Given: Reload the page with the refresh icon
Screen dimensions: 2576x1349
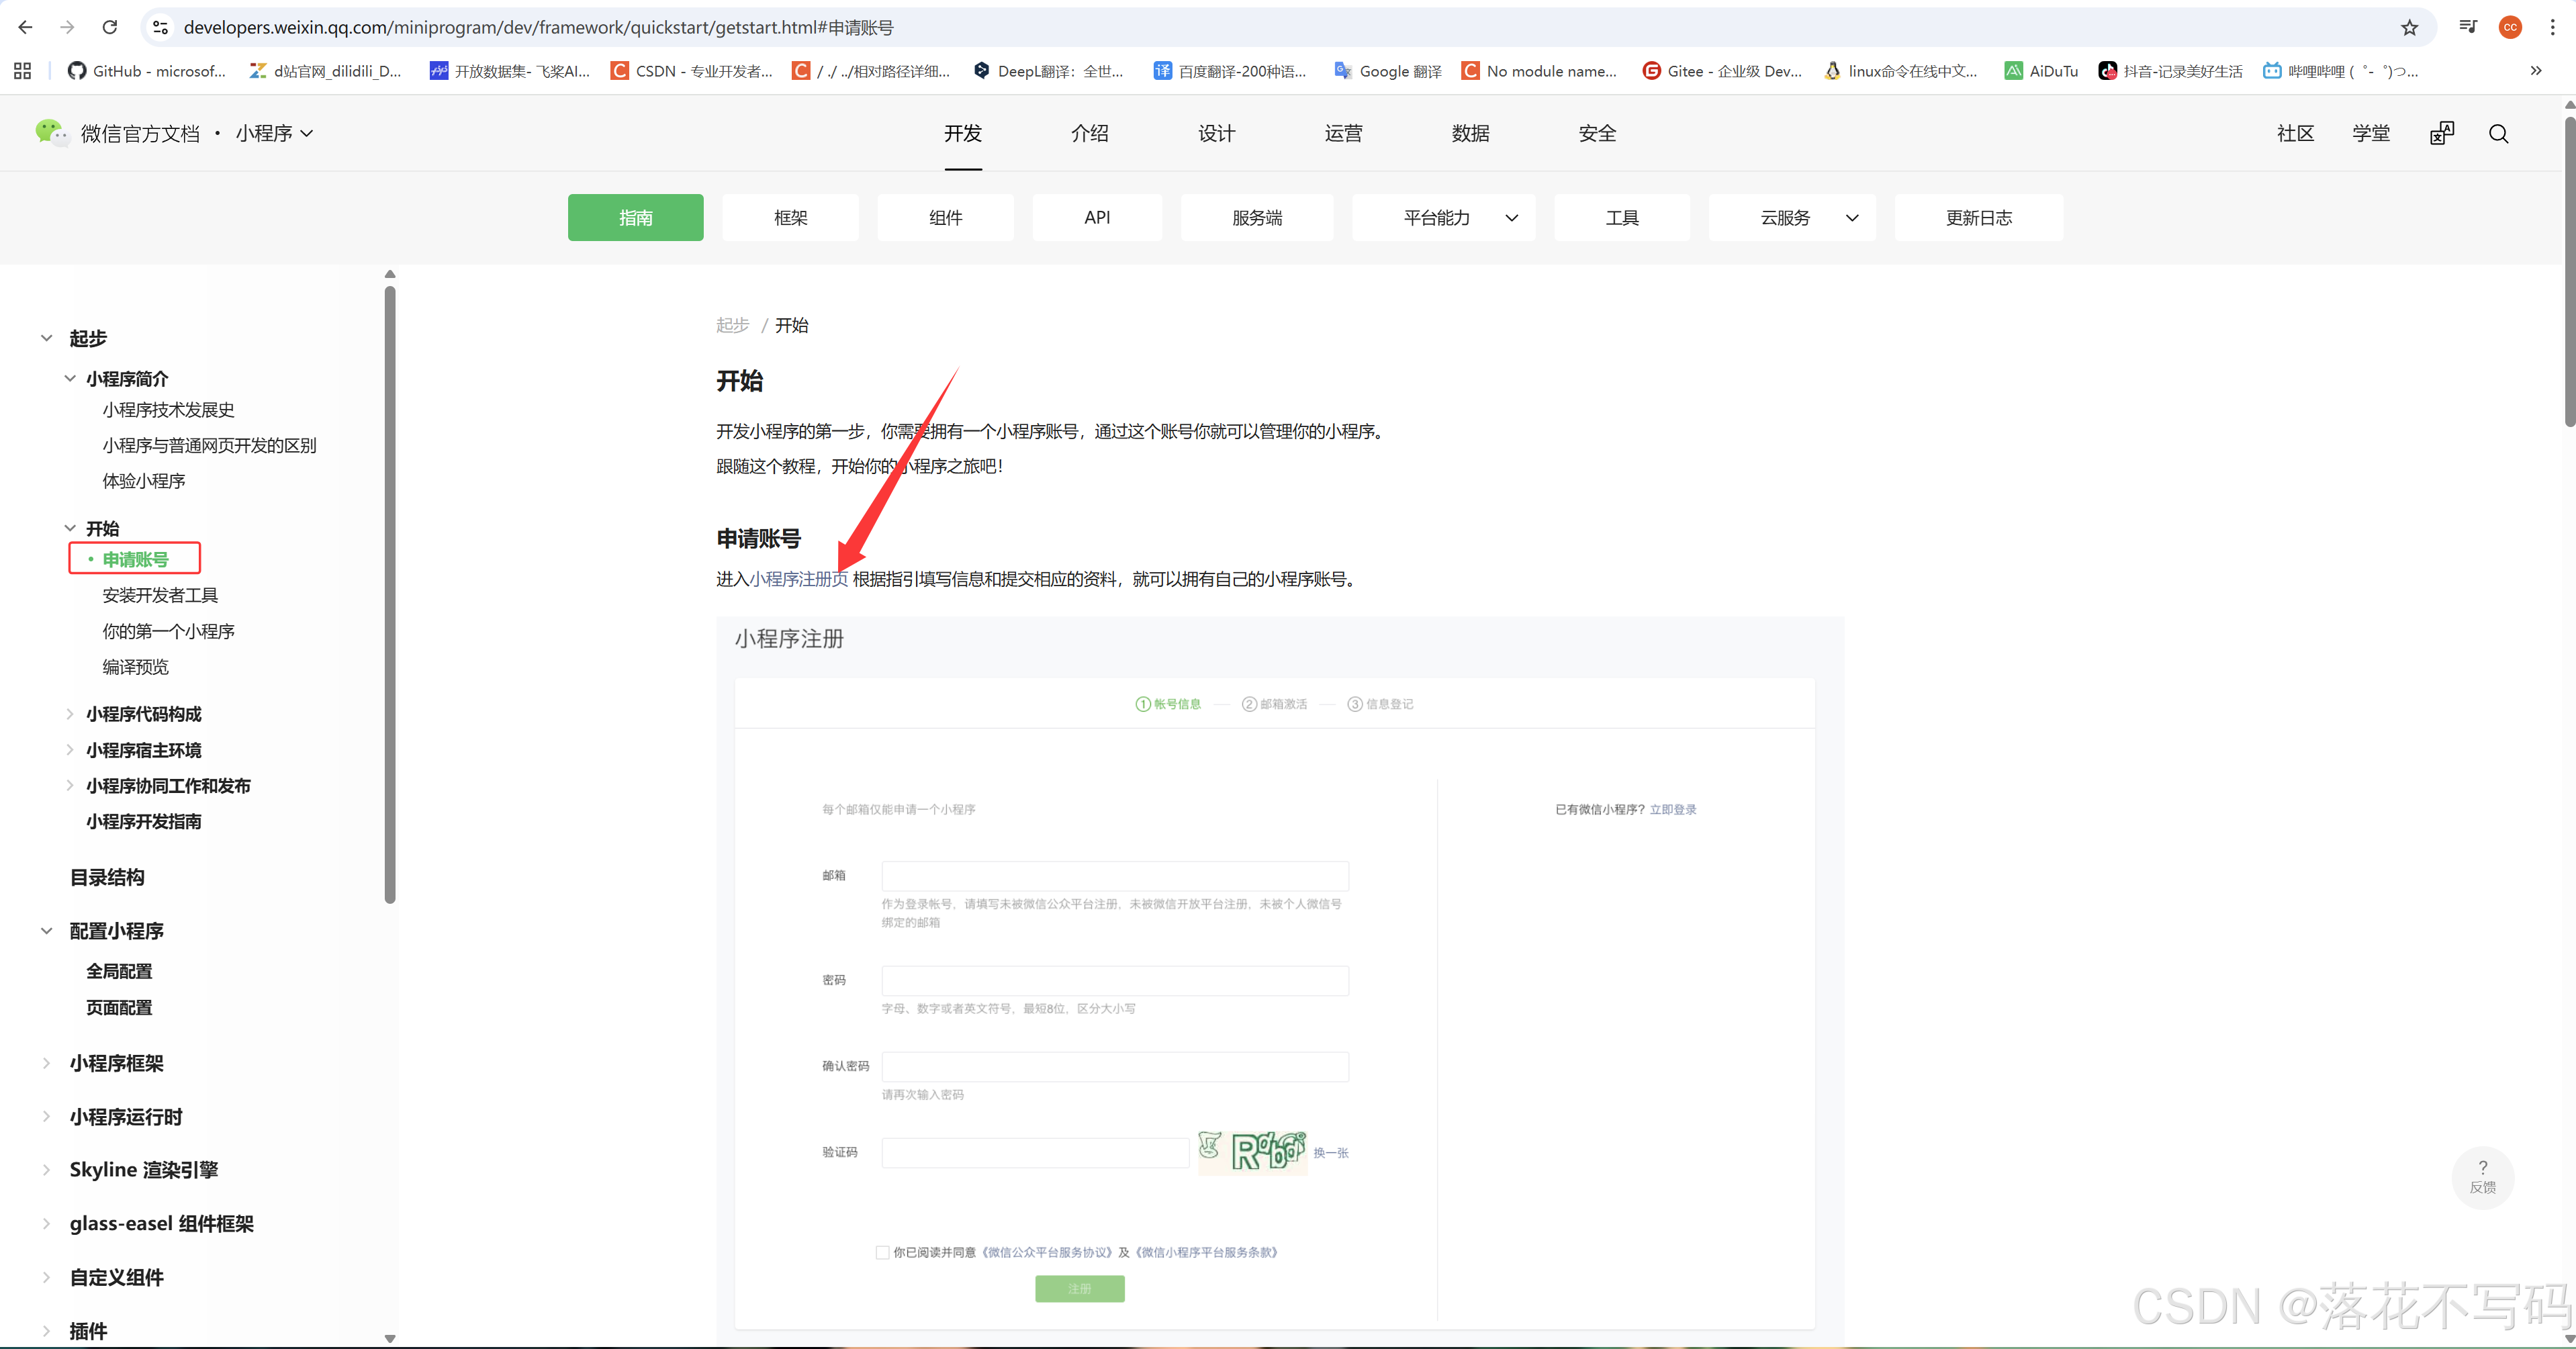Looking at the screenshot, I should tap(110, 27).
